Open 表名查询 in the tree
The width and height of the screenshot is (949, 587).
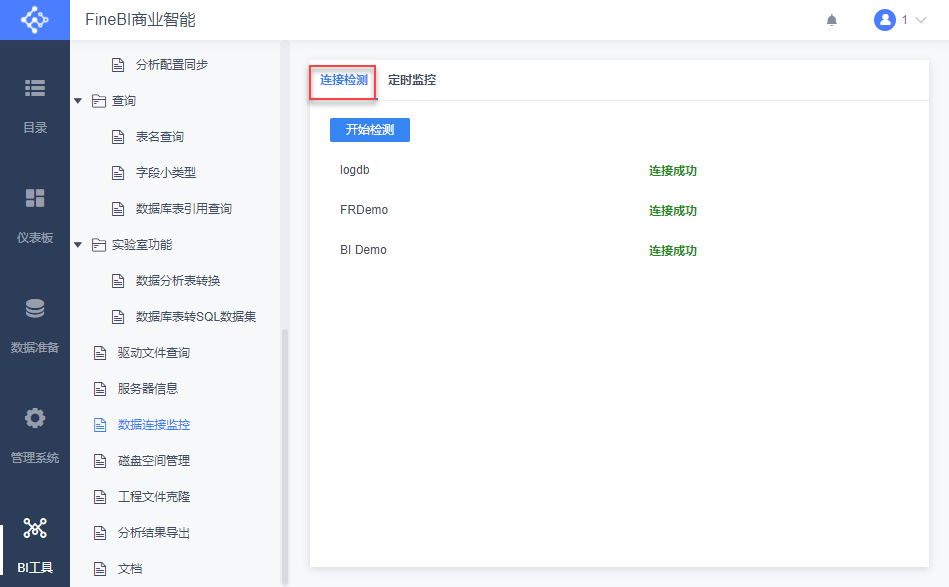pyautogui.click(x=159, y=137)
